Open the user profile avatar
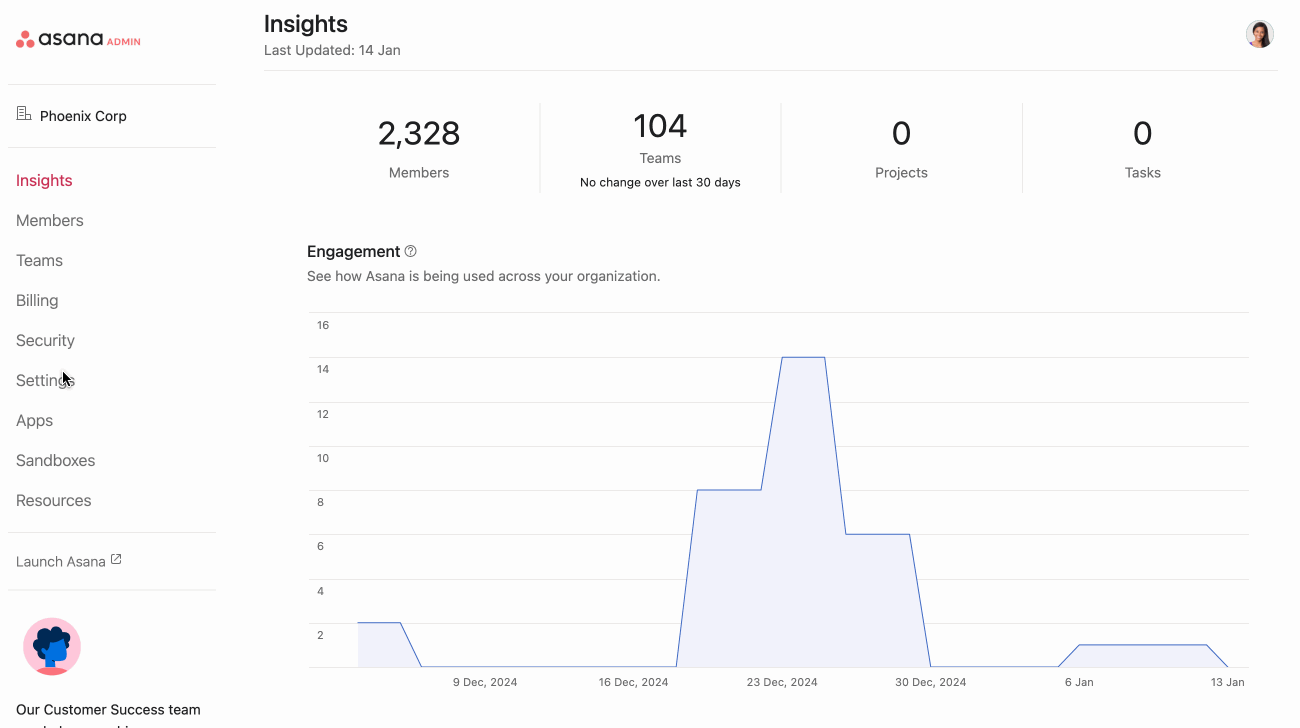Image resolution: width=1300 pixels, height=728 pixels. coord(1259,35)
